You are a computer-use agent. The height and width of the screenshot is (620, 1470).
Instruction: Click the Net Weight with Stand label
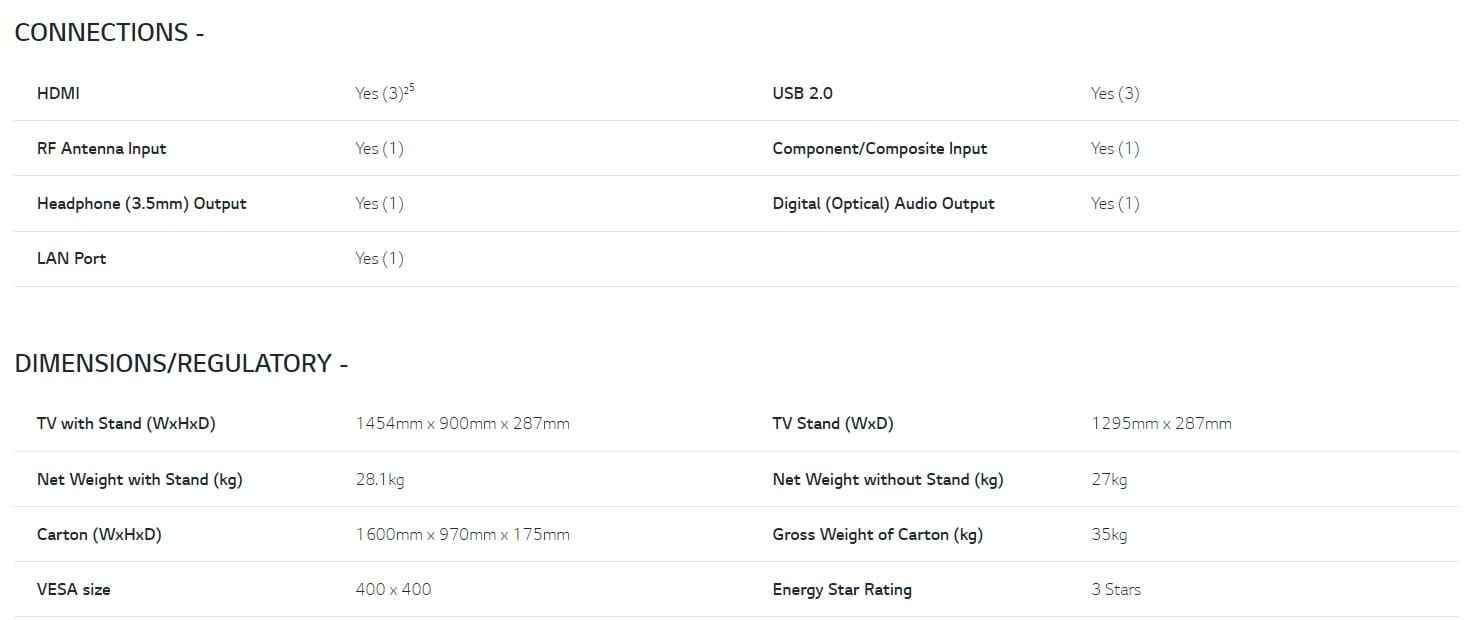[139, 479]
